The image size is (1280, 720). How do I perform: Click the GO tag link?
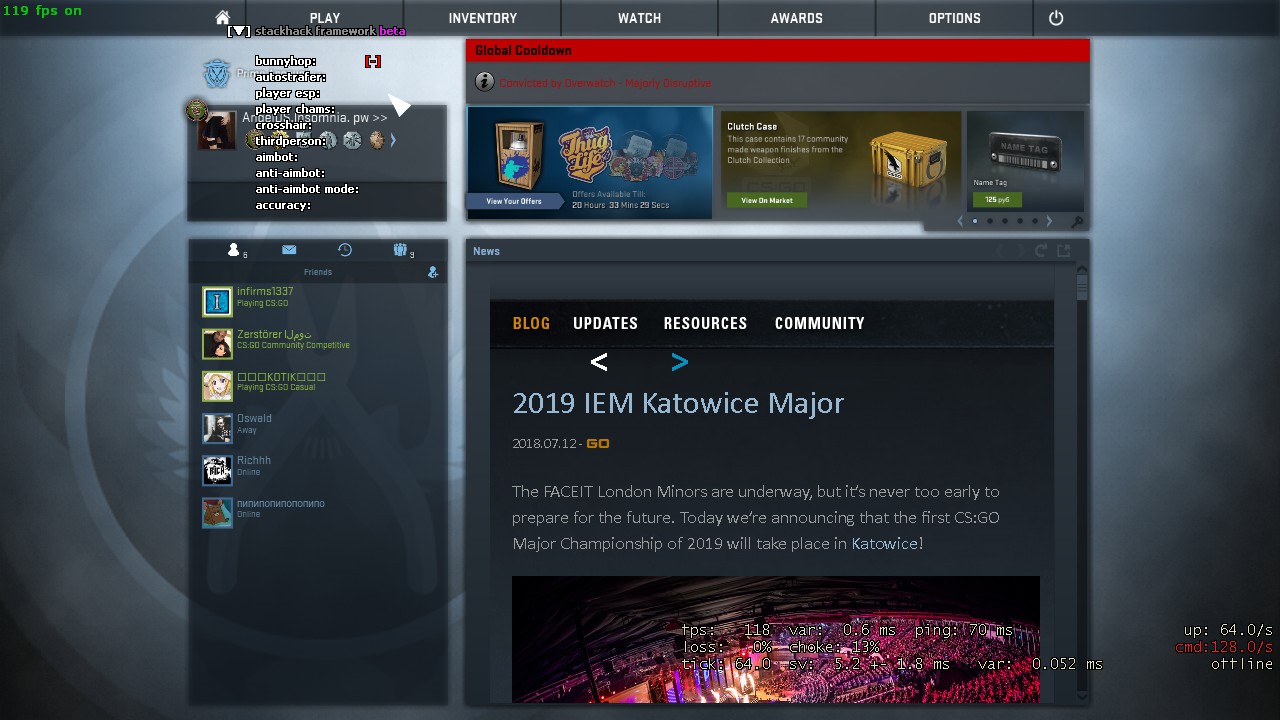coord(598,443)
